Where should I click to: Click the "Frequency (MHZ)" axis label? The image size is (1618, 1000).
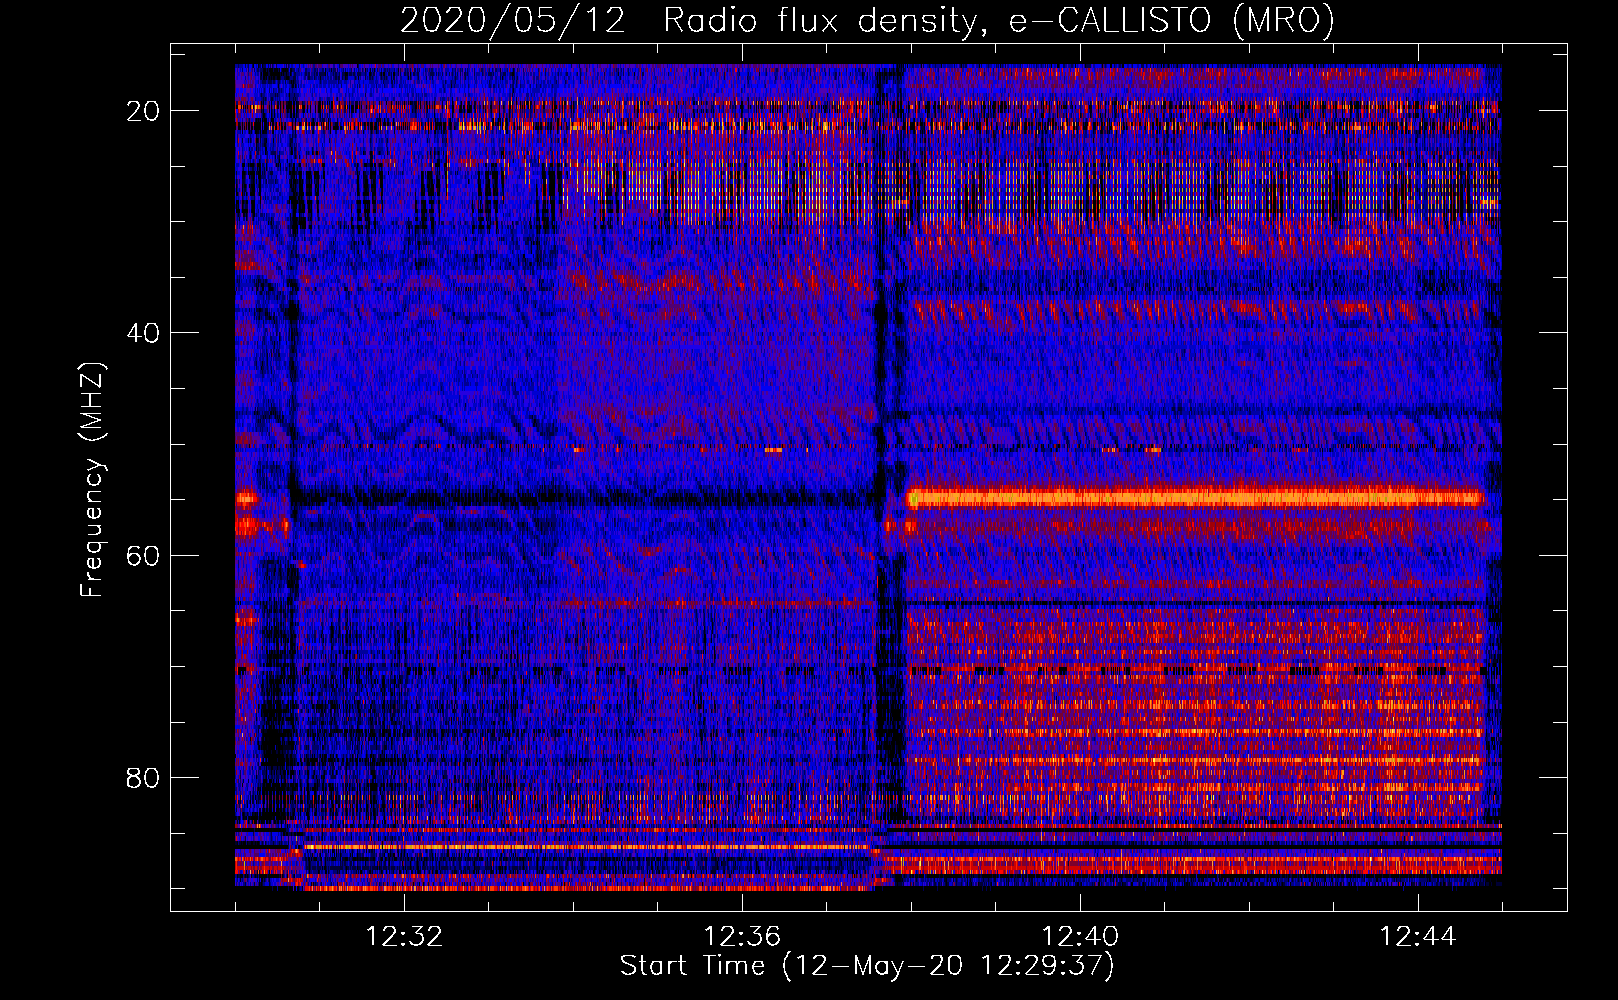(92, 480)
